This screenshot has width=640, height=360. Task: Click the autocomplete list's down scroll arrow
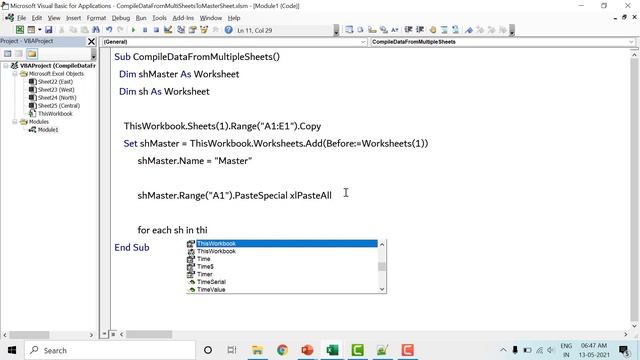[382, 289]
